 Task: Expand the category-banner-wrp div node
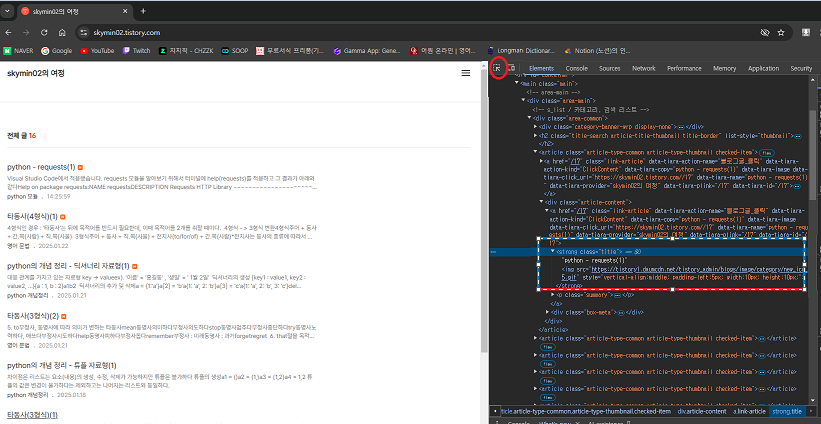(535, 127)
